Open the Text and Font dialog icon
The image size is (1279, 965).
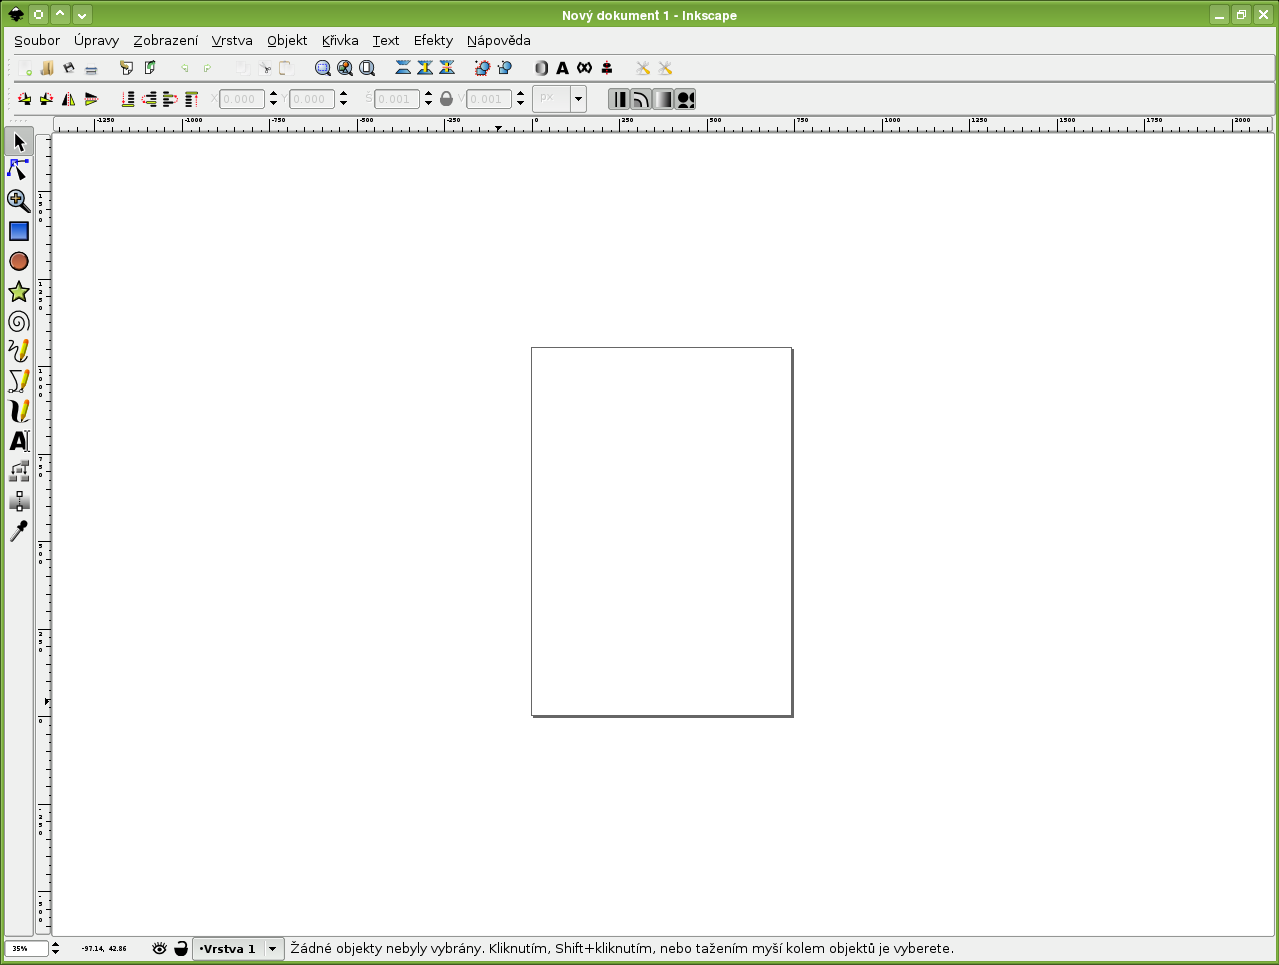tap(563, 68)
